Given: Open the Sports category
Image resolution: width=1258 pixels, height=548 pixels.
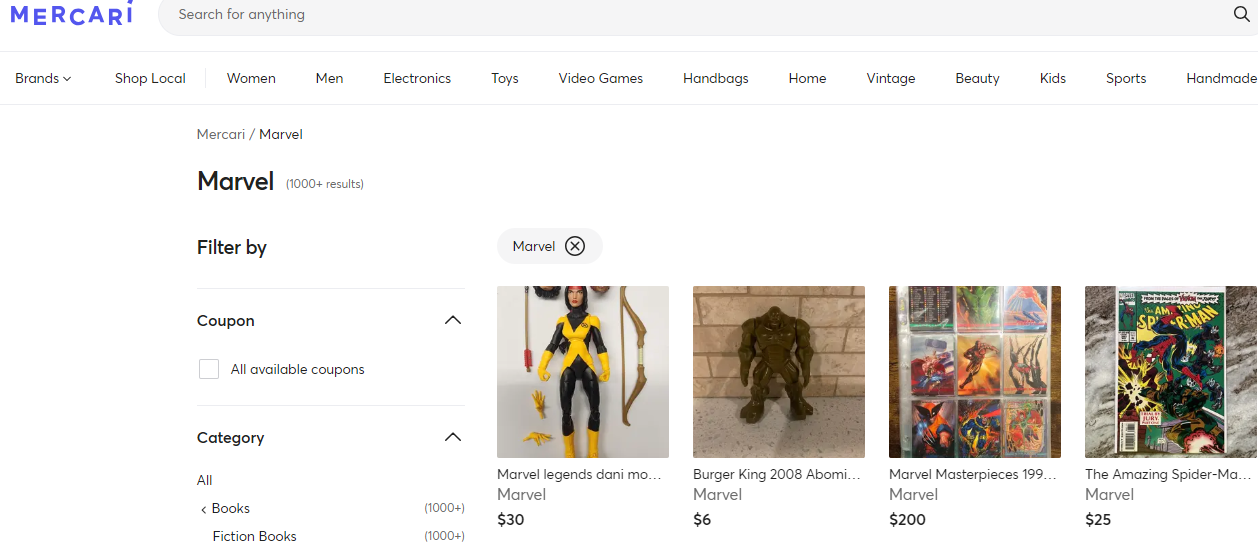Looking at the screenshot, I should [x=1126, y=78].
